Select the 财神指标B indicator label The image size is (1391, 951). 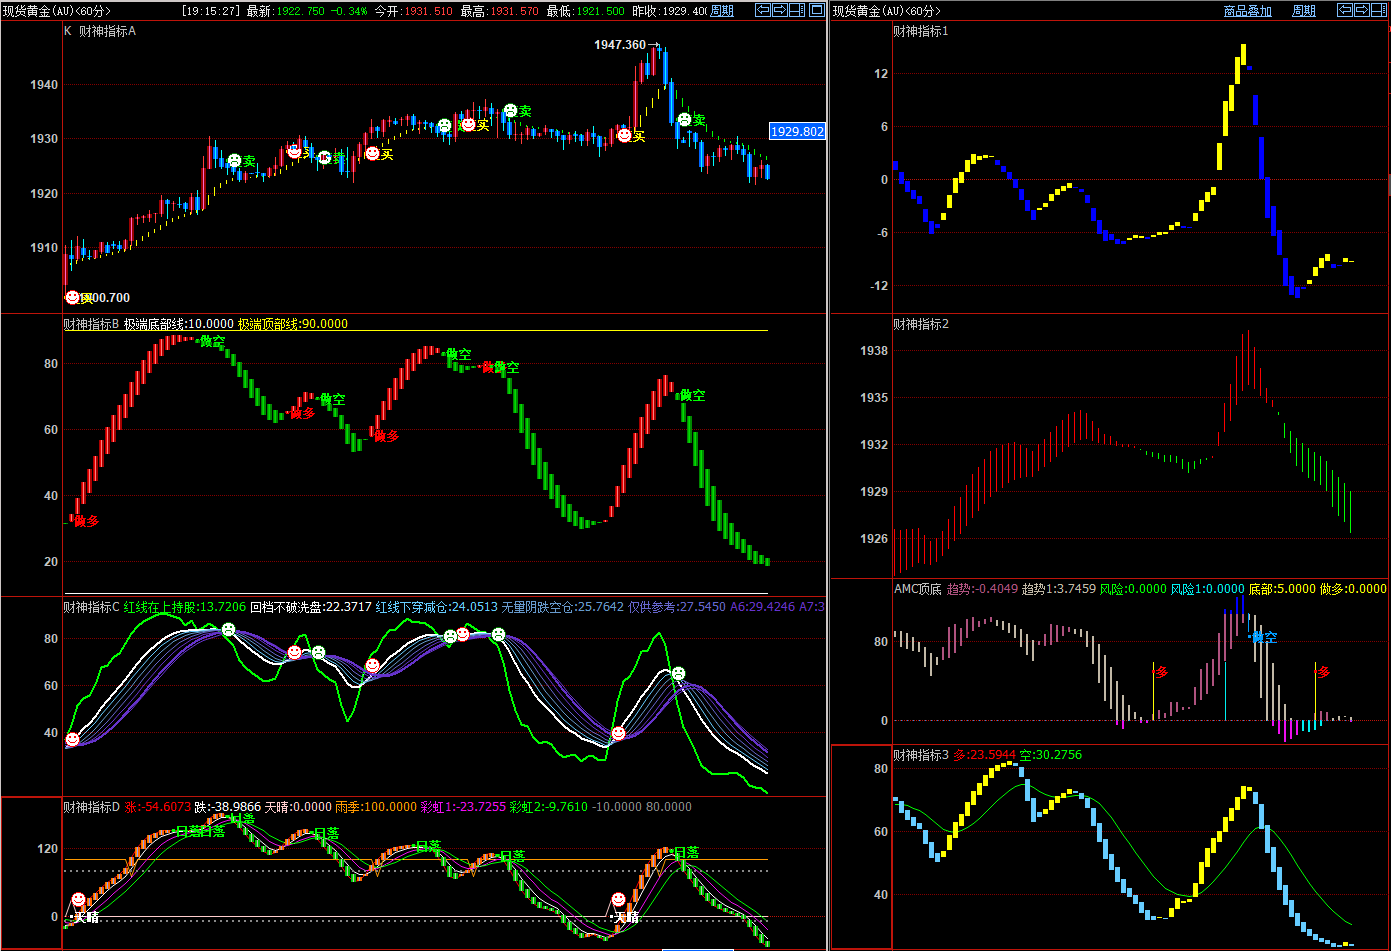click(91, 324)
